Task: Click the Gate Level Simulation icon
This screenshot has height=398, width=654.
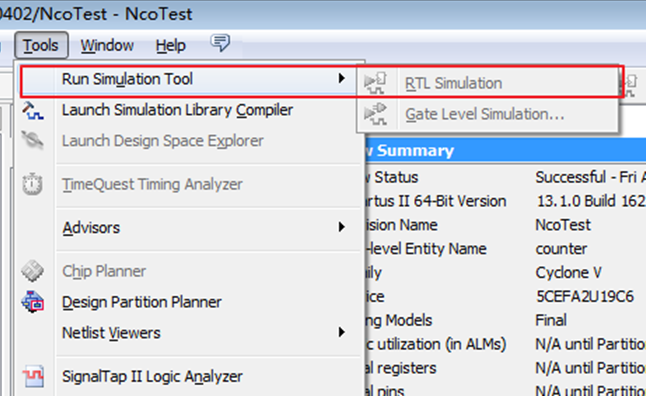Action: tap(375, 114)
